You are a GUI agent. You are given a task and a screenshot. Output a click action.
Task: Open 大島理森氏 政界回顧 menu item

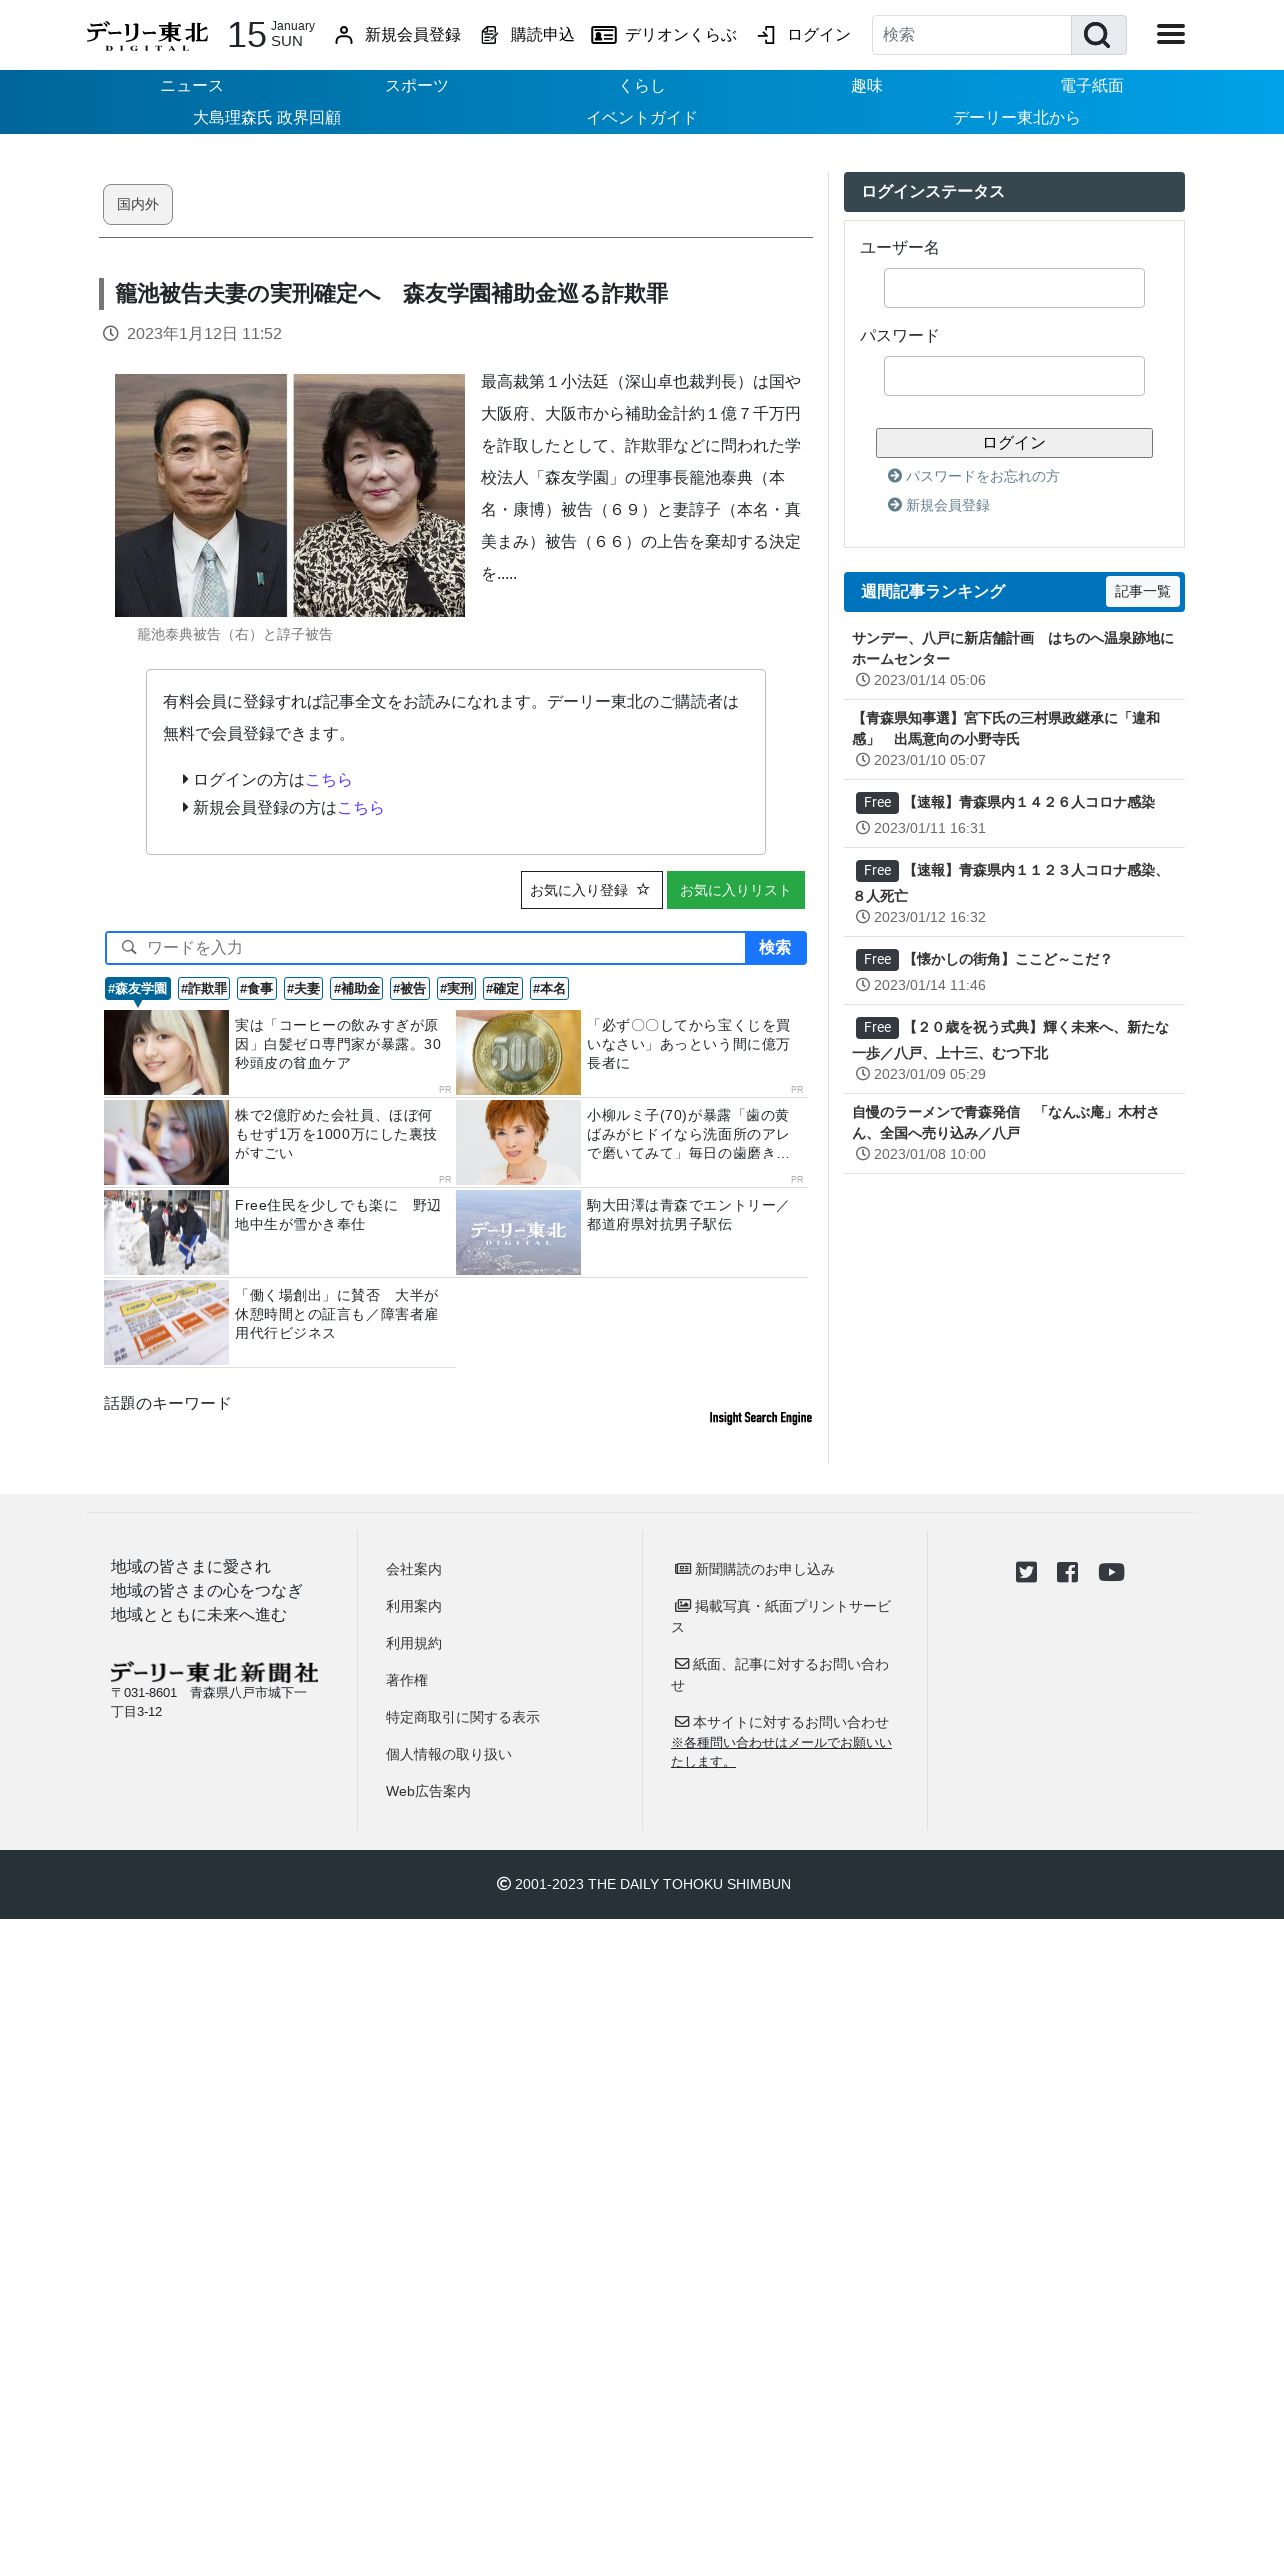click(267, 118)
